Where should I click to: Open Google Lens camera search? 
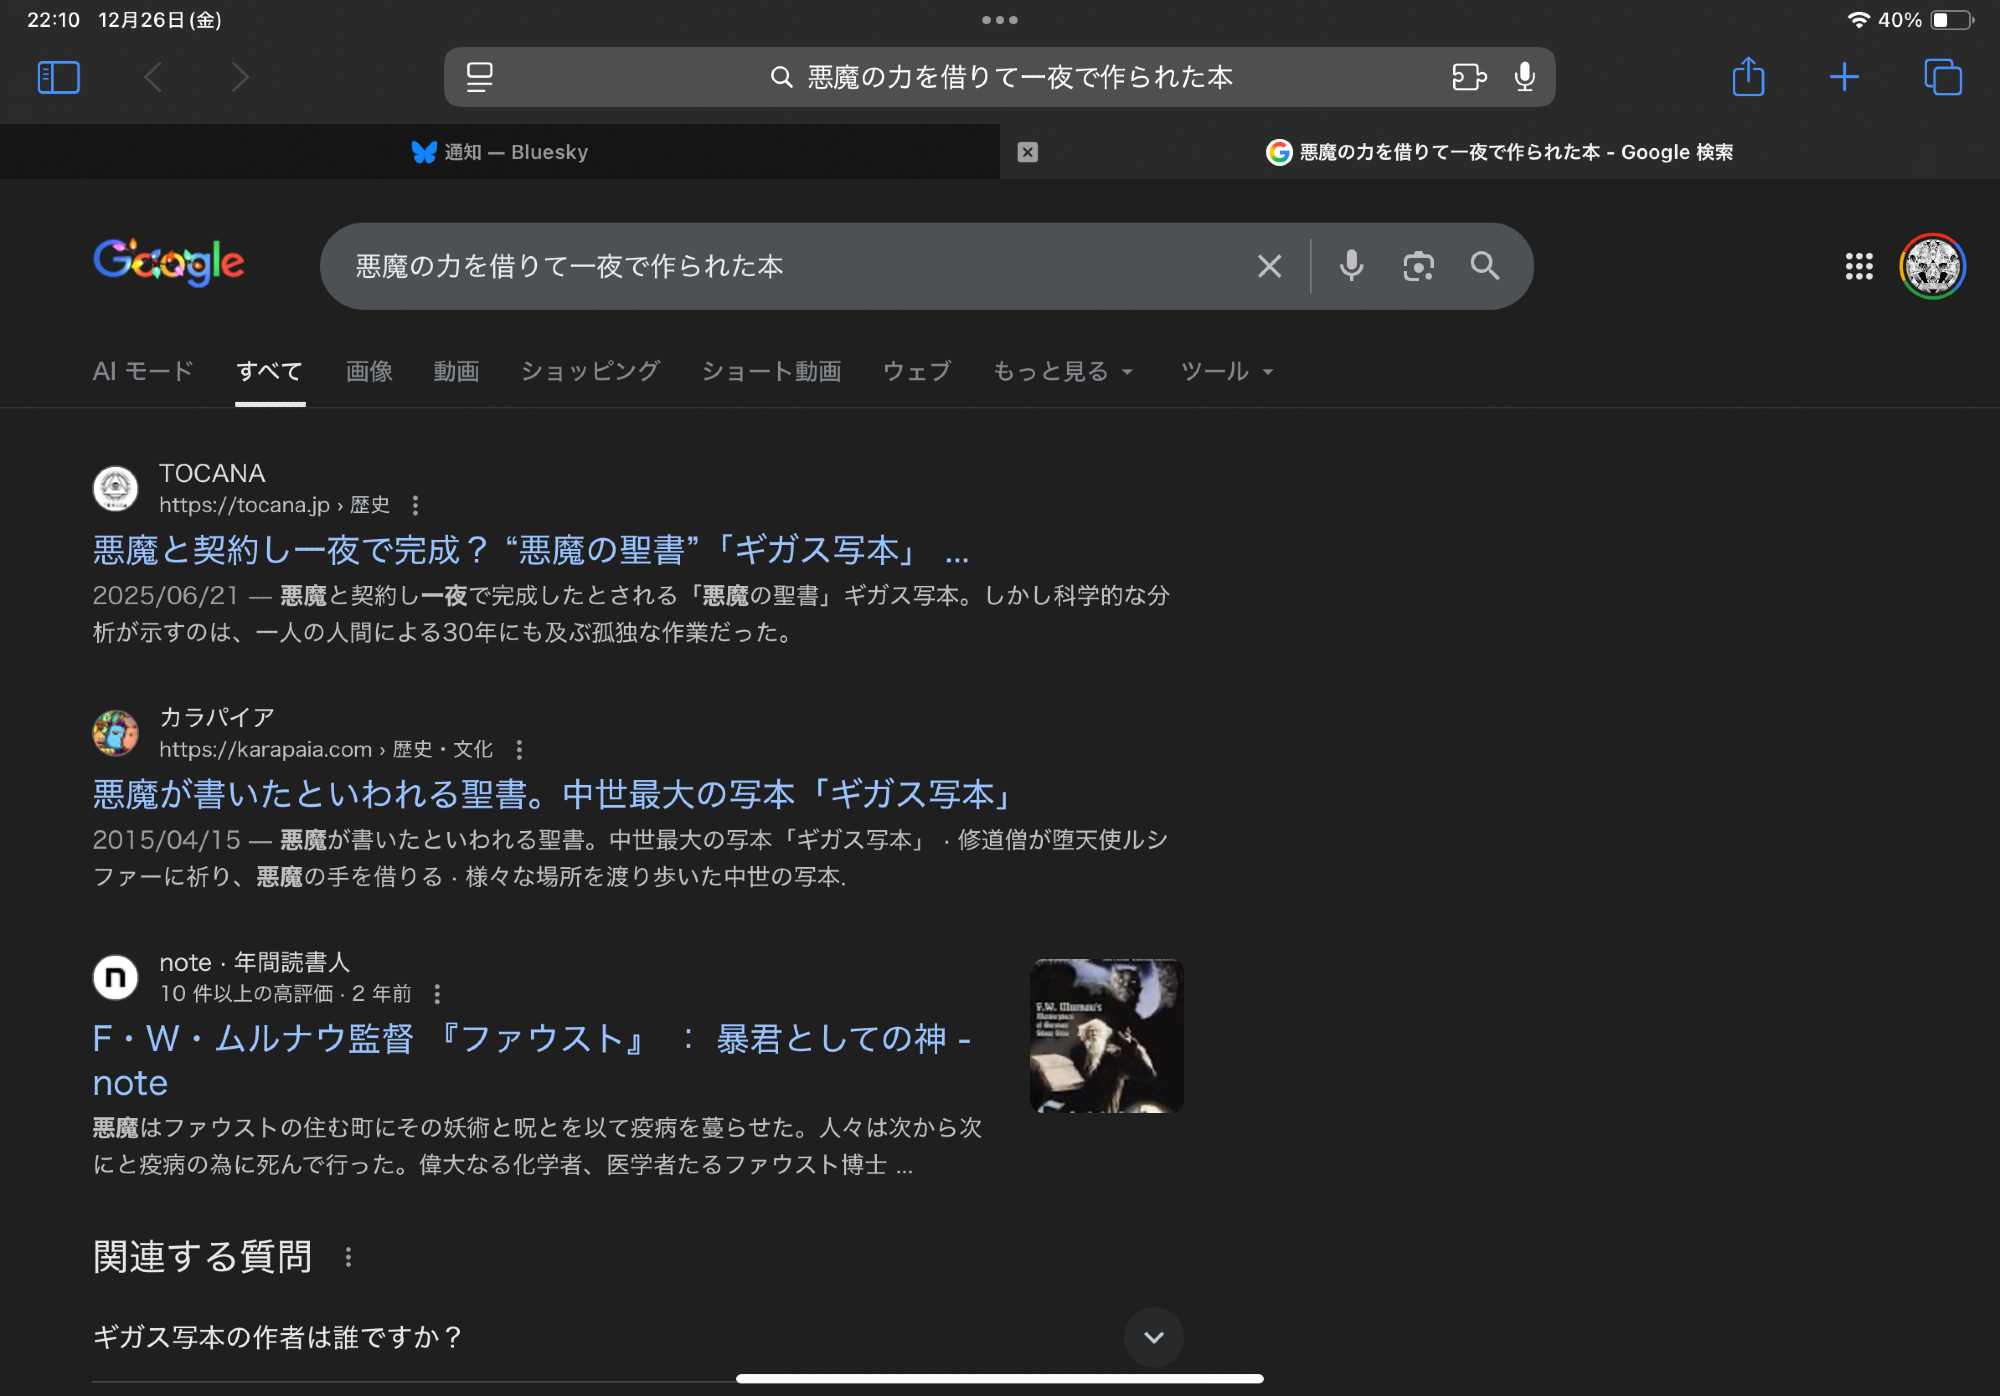pyautogui.click(x=1418, y=266)
